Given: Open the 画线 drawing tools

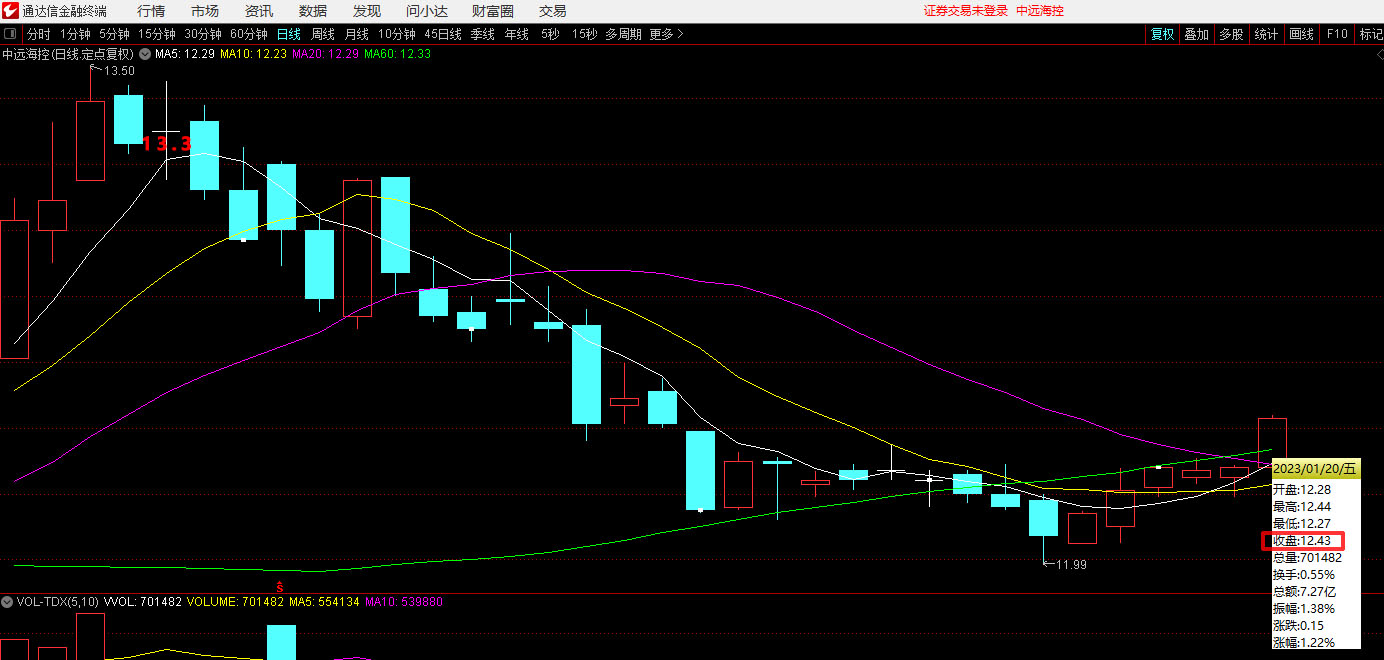Looking at the screenshot, I should point(1301,34).
